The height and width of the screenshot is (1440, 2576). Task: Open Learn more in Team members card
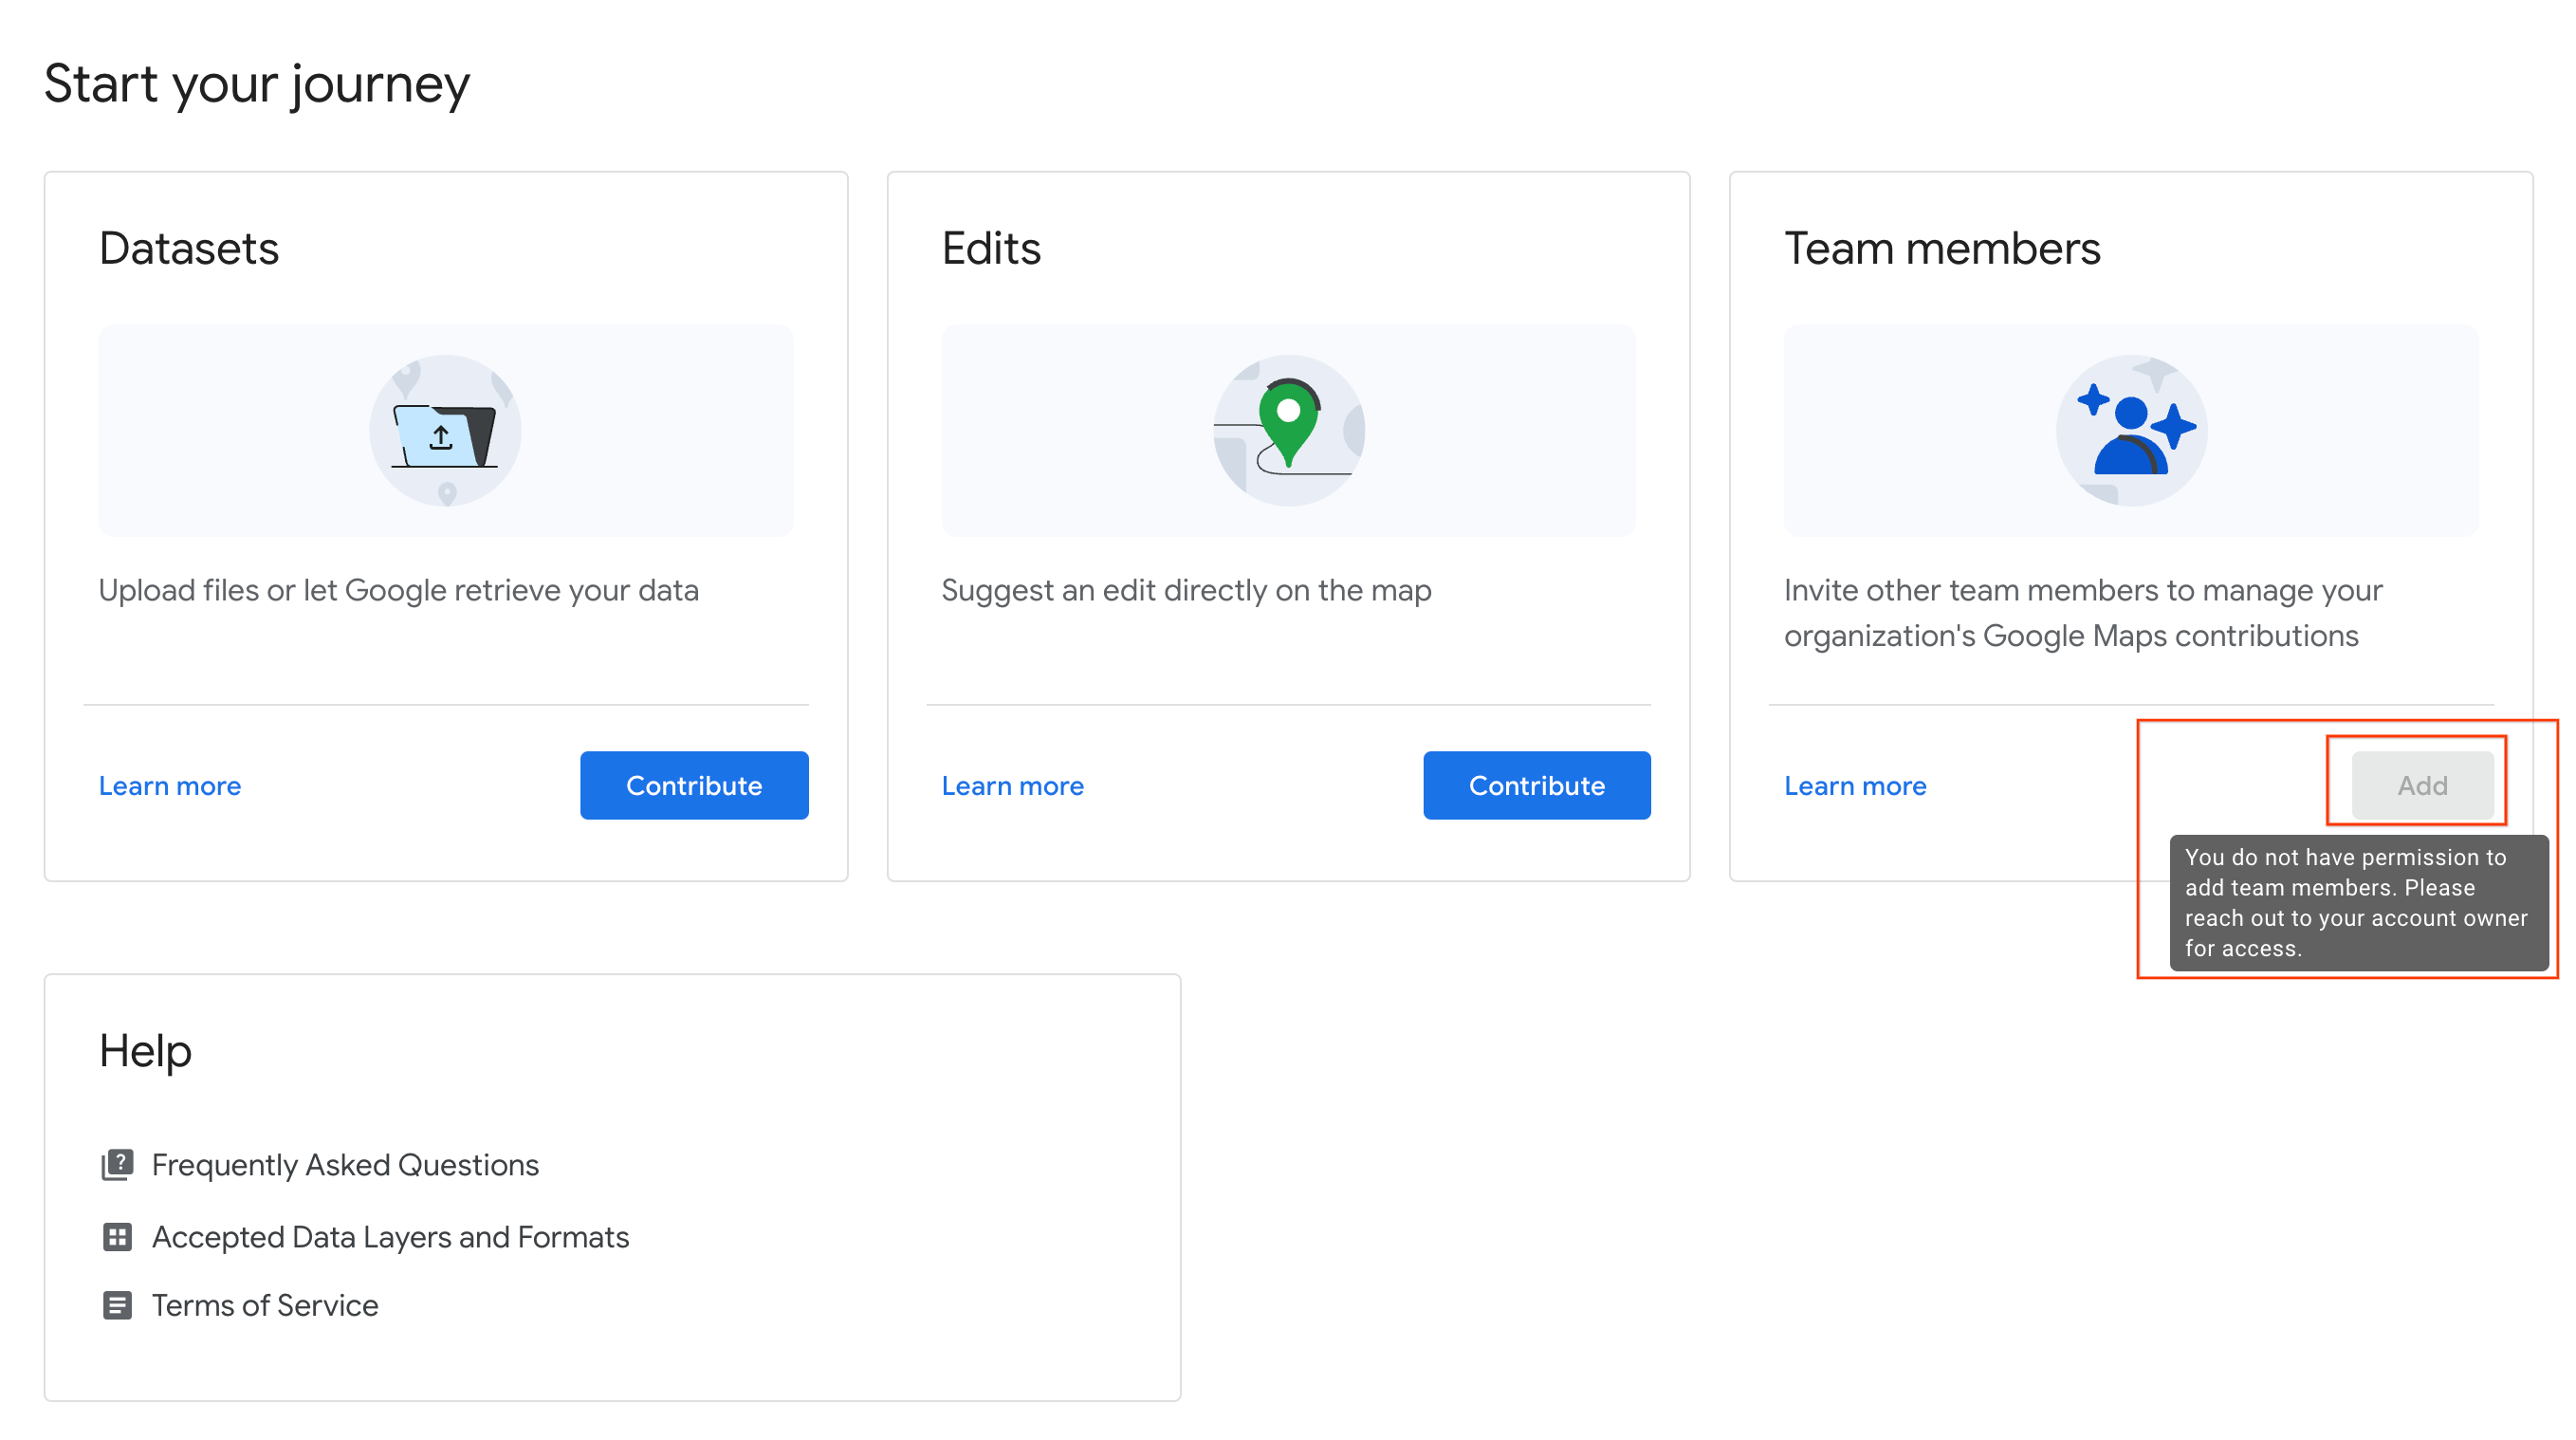tap(1855, 786)
